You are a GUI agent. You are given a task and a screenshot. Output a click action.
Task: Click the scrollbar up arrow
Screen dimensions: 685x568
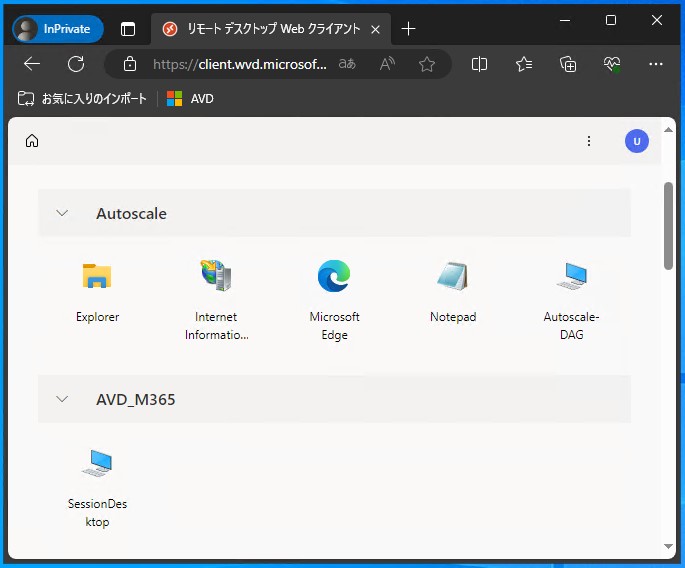click(668, 130)
